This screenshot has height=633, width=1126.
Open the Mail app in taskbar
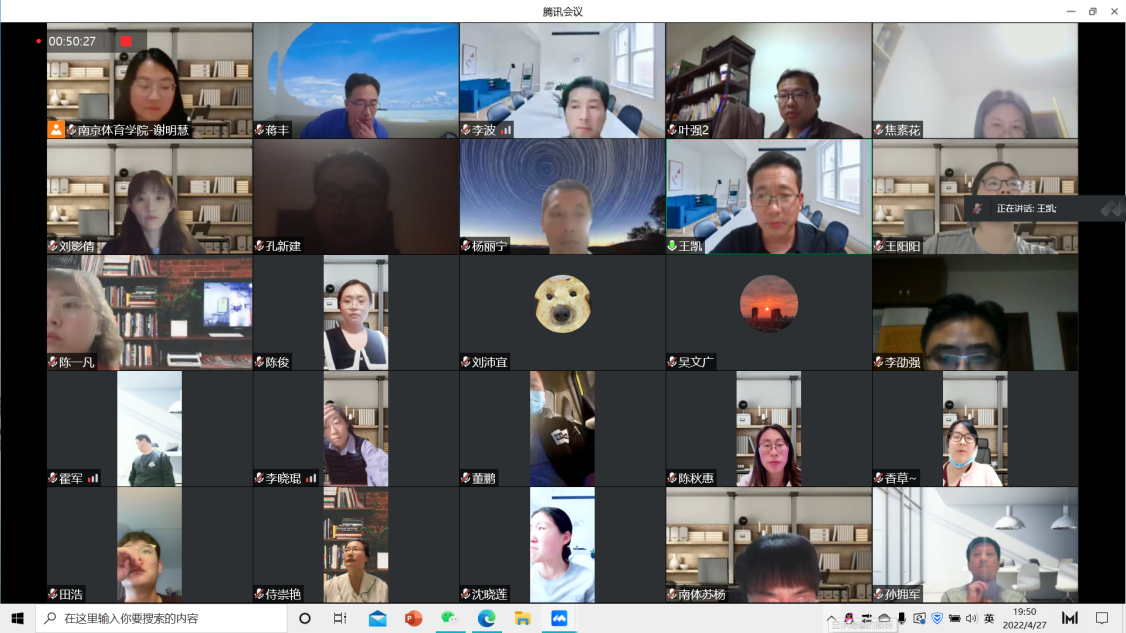click(x=377, y=618)
